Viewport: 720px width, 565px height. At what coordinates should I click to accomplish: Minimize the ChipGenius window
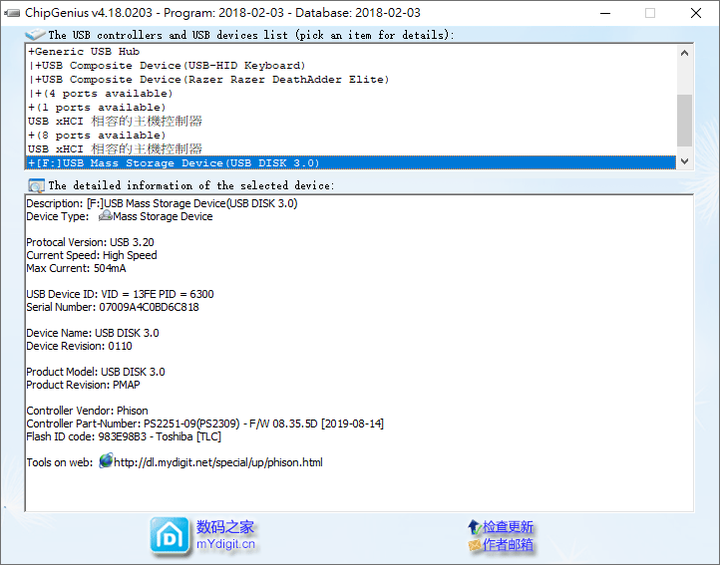coord(605,13)
